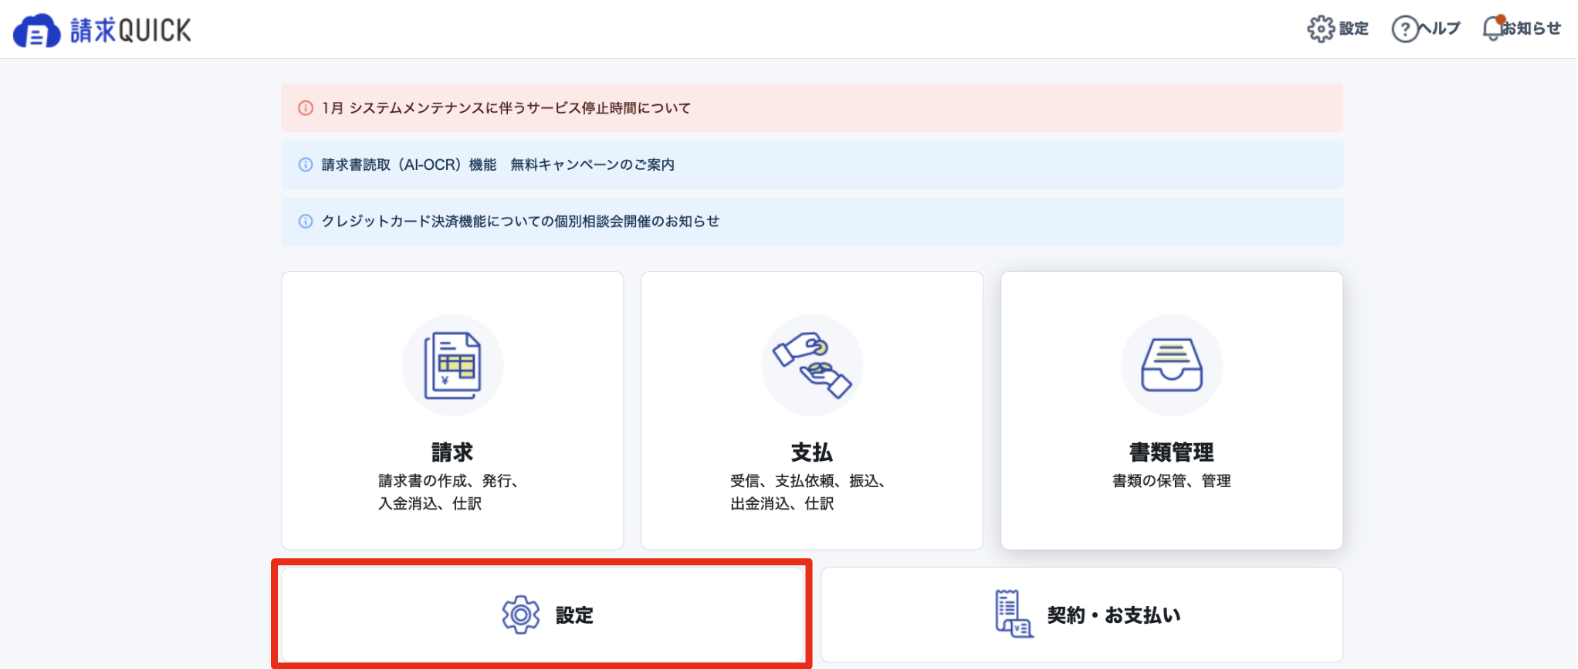Image resolution: width=1578 pixels, height=669 pixels.
Task: Click the 請求 invoice document icon
Action: pos(452,366)
